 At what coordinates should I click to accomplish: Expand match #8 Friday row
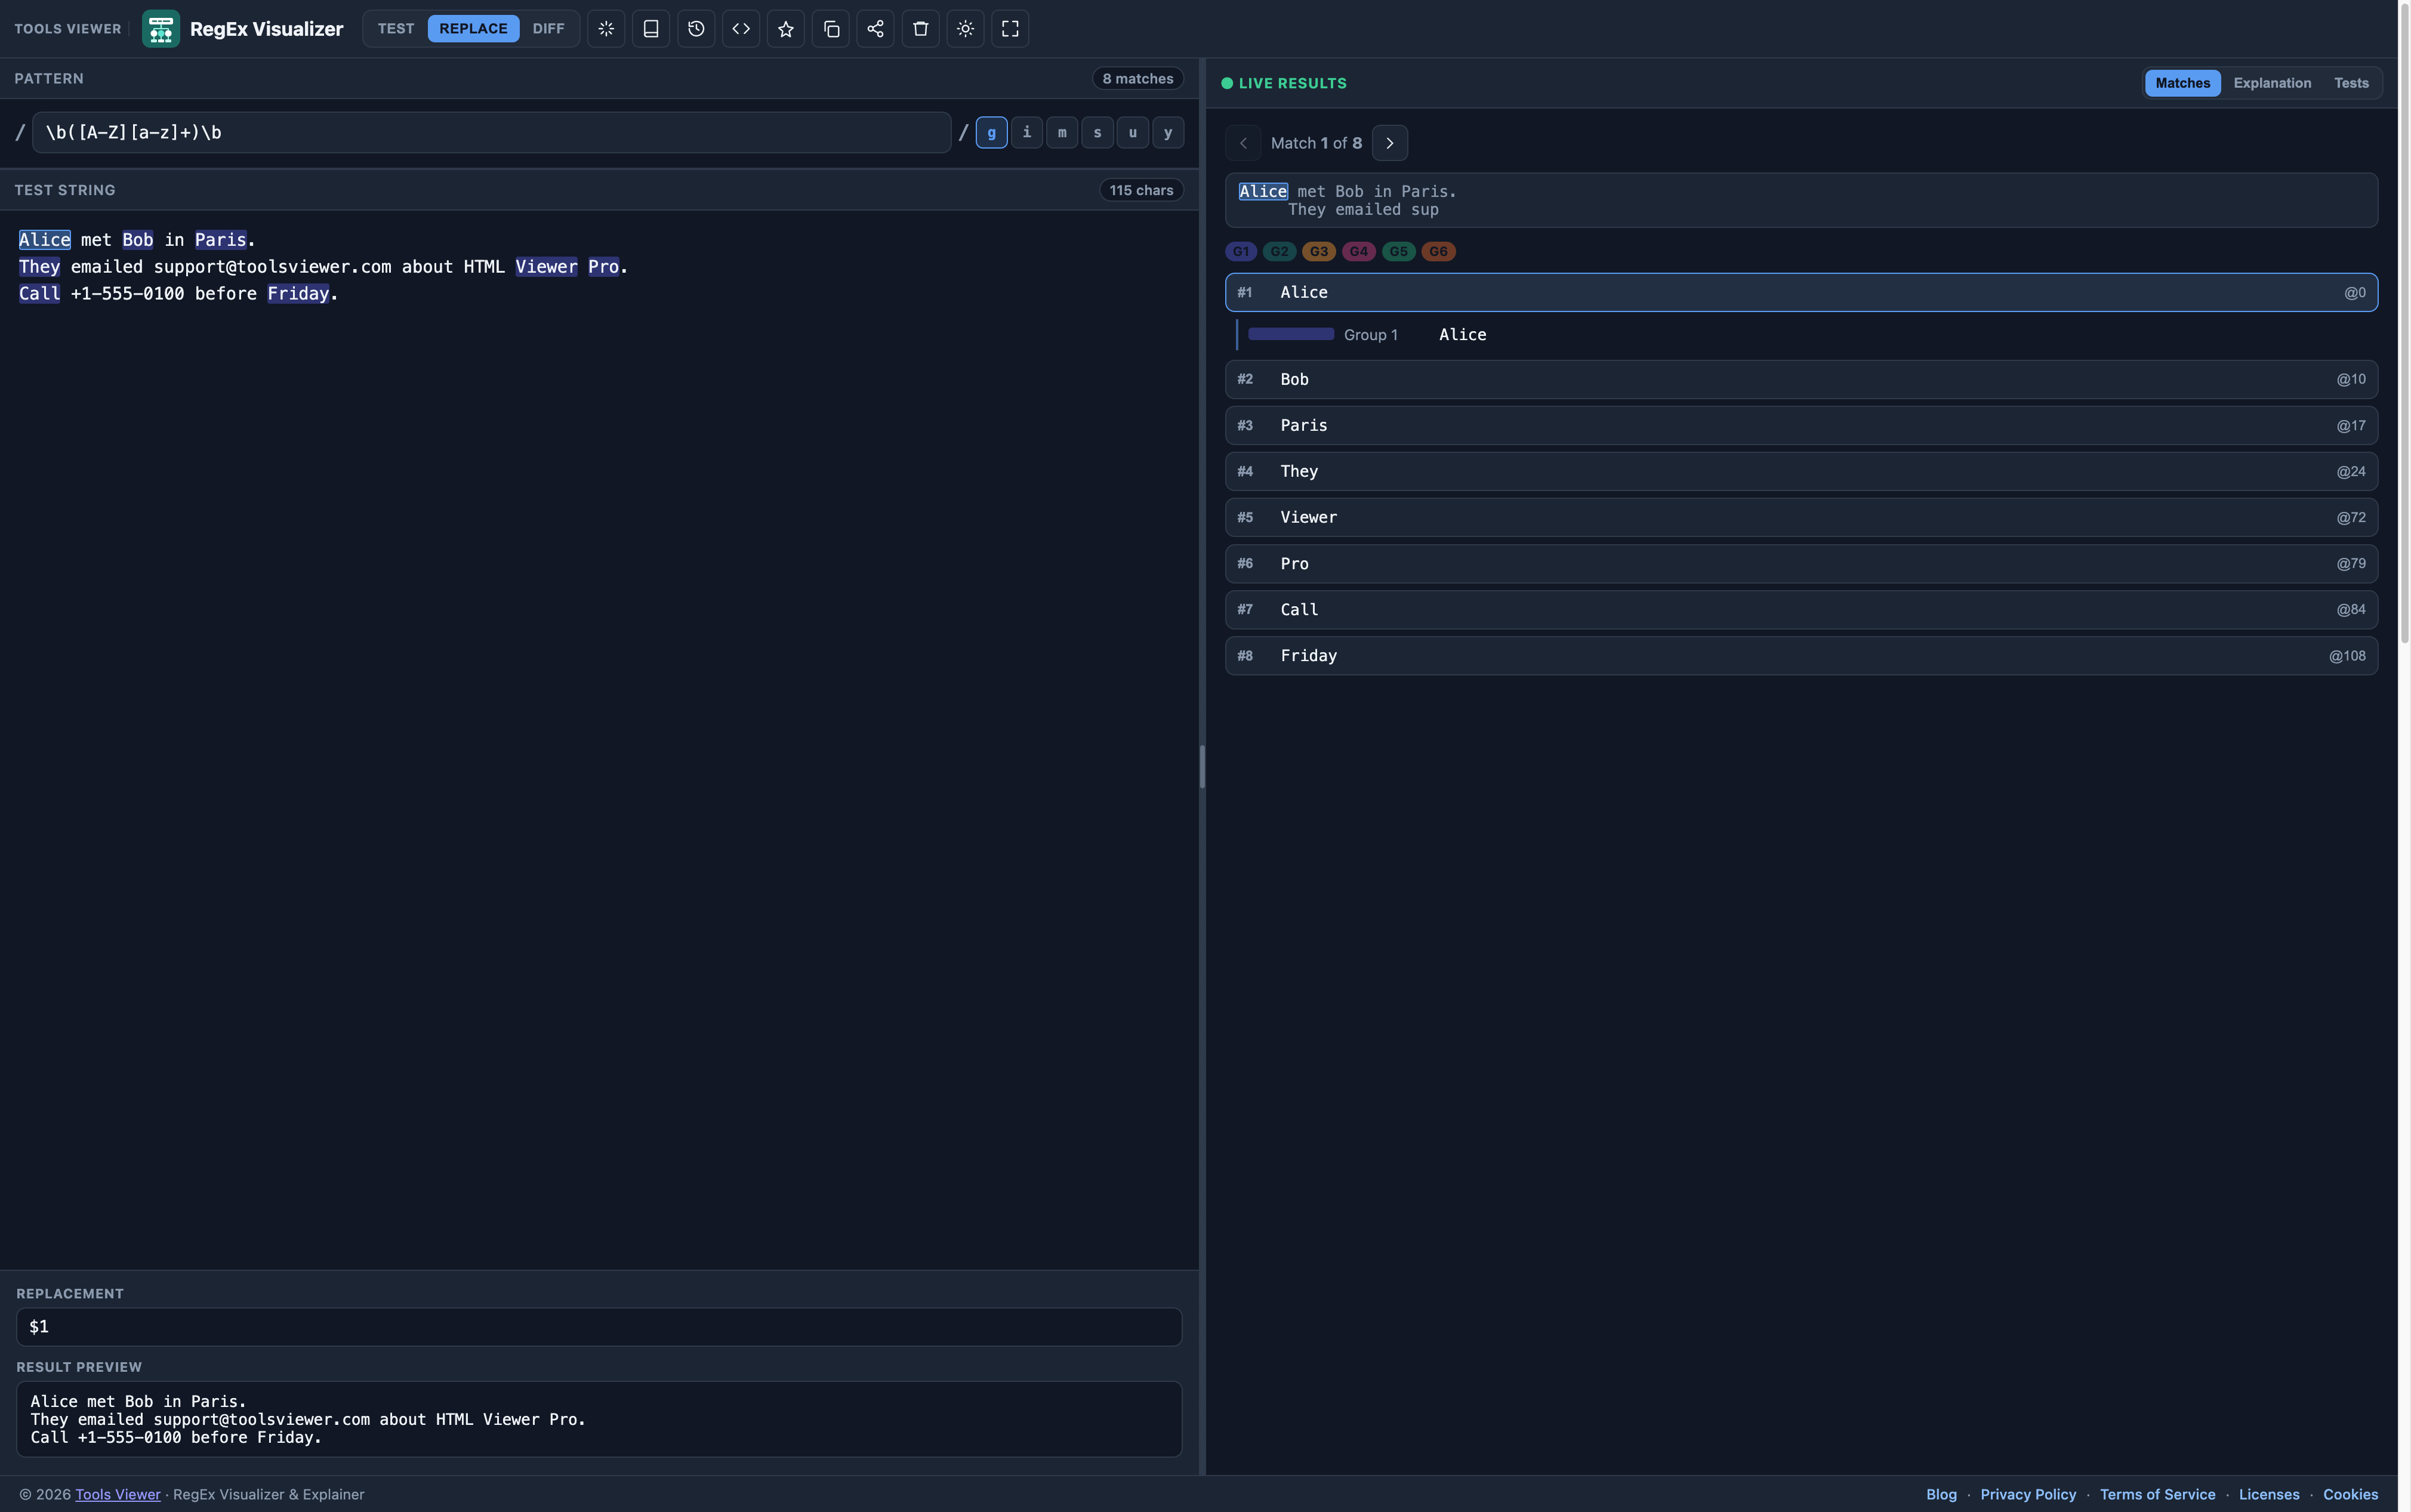1802,656
